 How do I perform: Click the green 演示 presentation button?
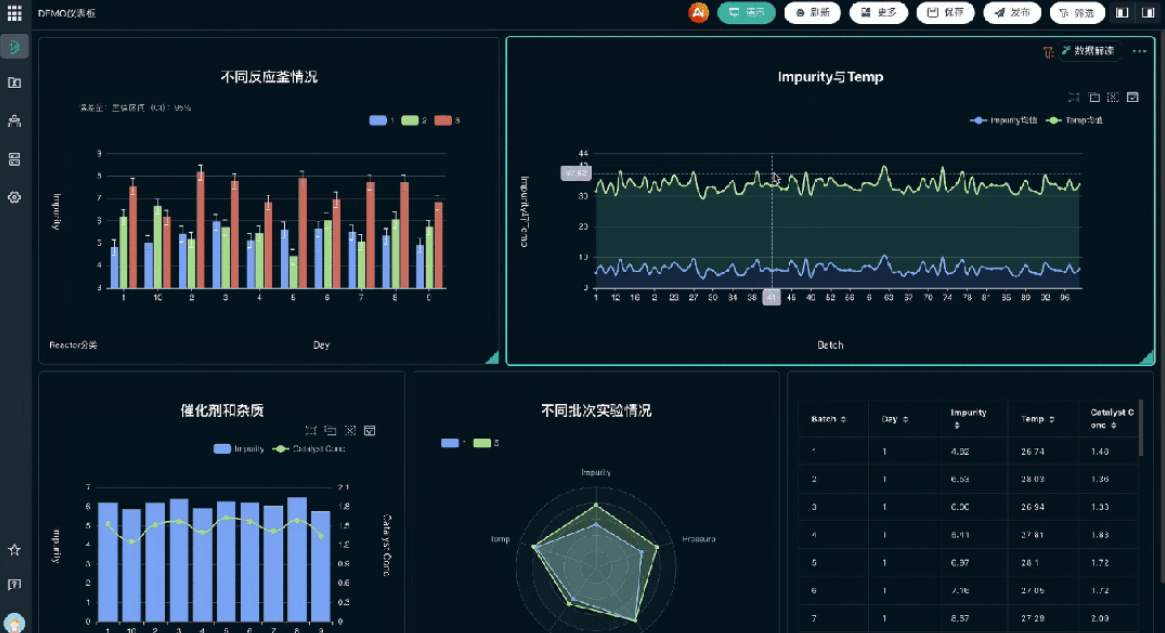[747, 13]
